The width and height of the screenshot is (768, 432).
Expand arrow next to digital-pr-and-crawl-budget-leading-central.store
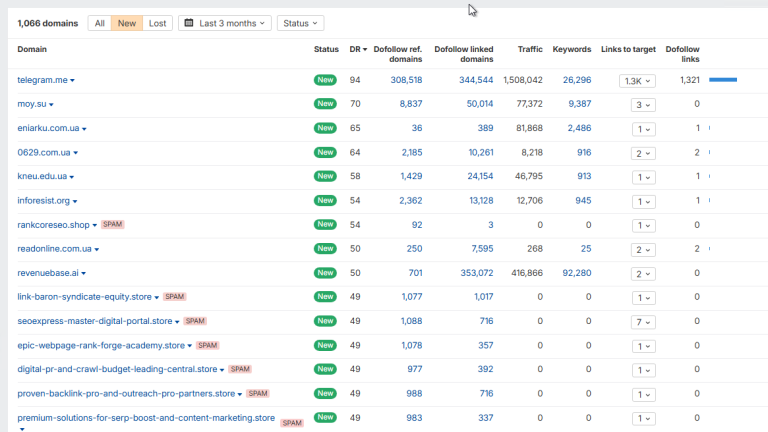point(222,370)
